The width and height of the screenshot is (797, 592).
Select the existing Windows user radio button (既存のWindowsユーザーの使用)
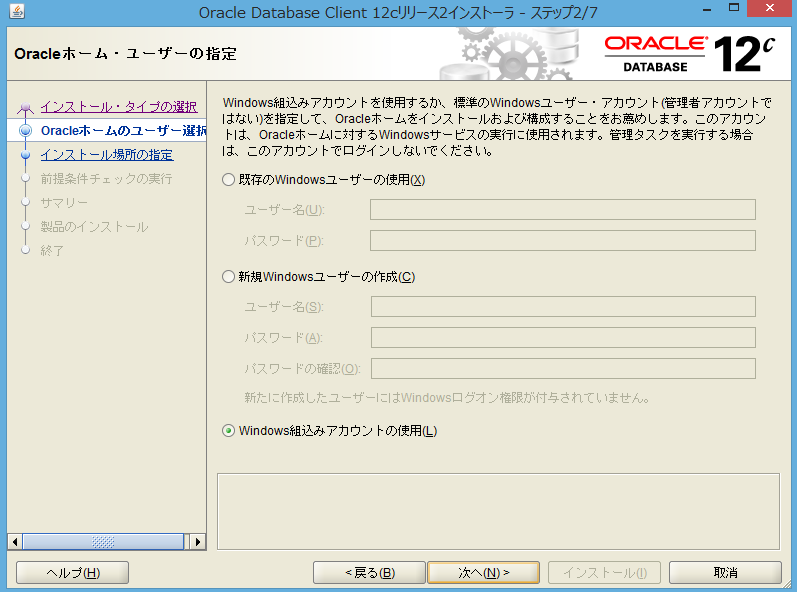(228, 179)
